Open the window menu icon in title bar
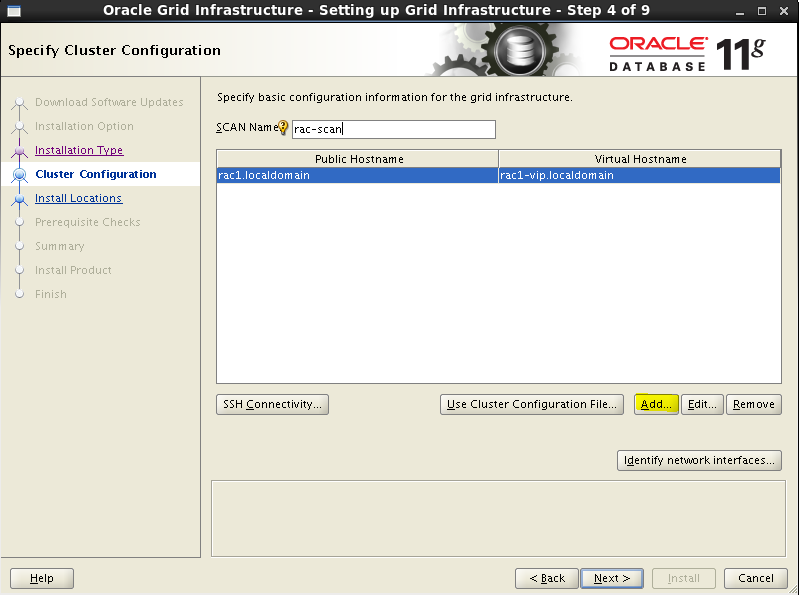Screen dimensions: 799x595 [14, 11]
